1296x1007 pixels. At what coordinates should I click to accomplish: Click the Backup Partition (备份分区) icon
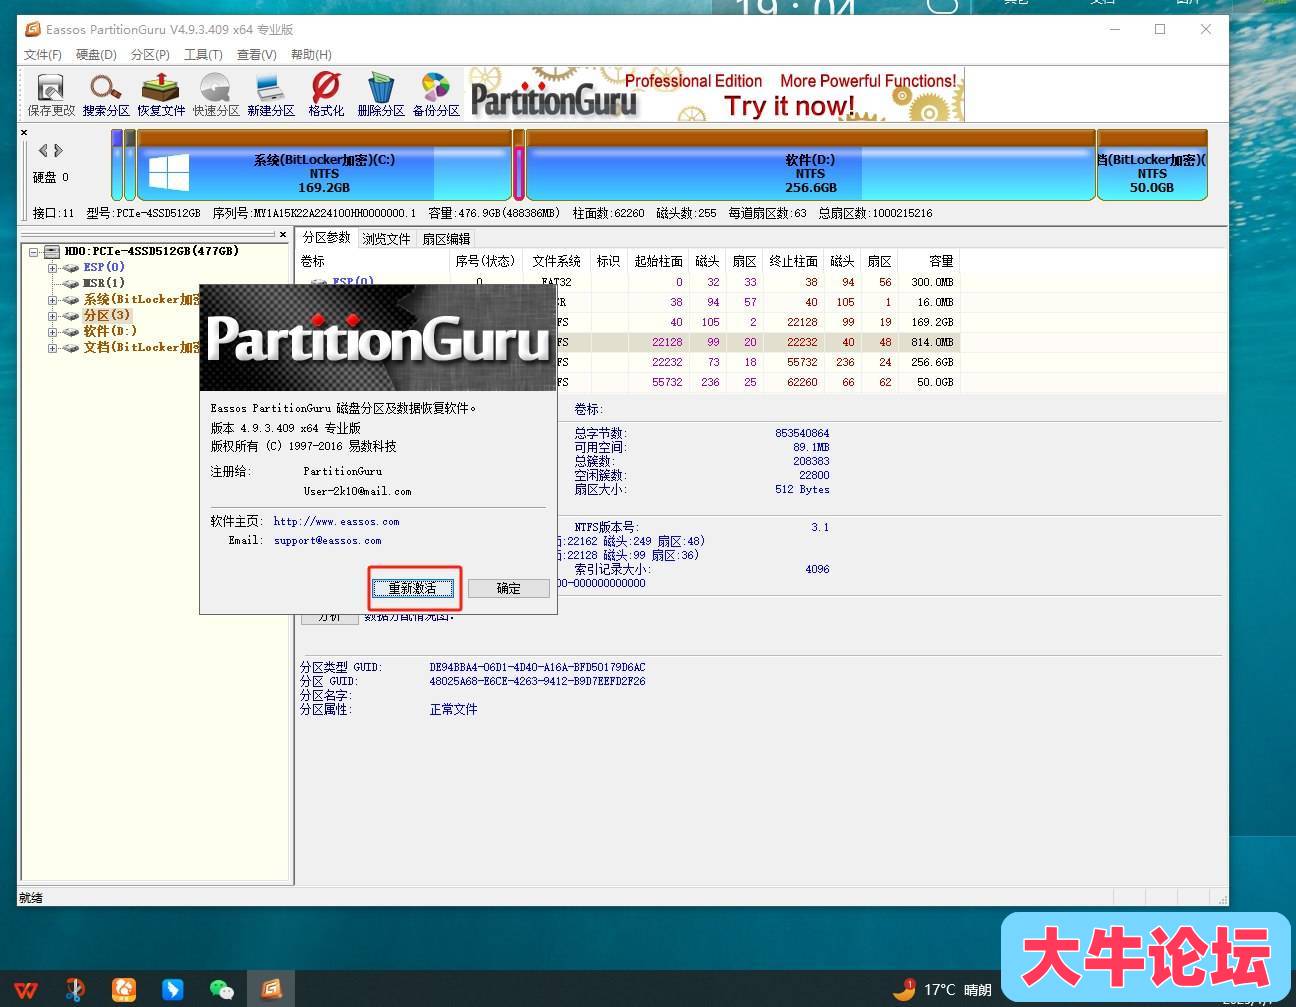(436, 95)
